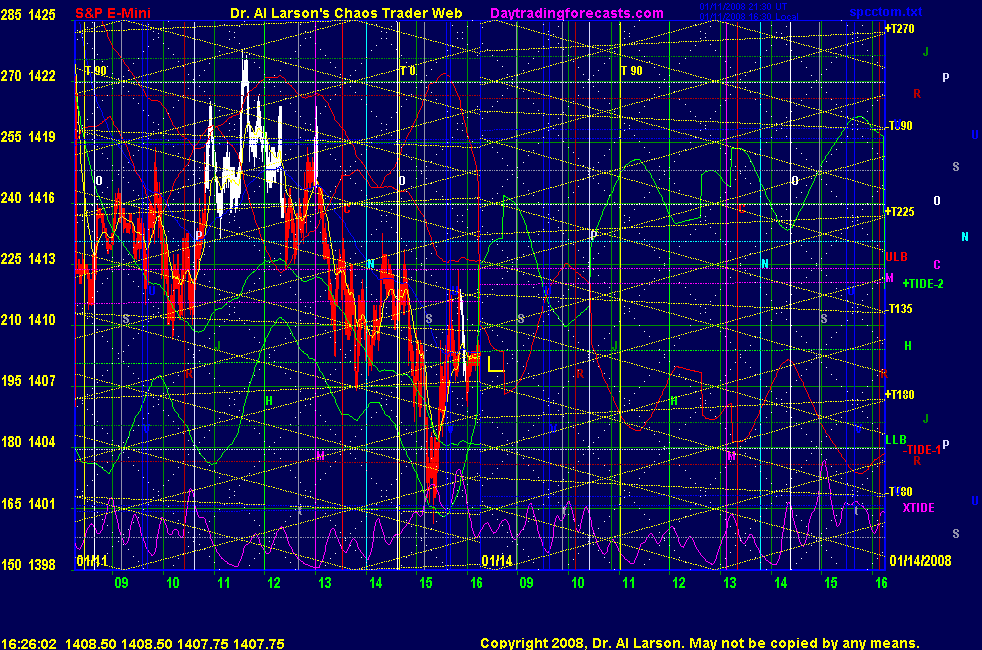
Task: Click the 150 1398 price axis label
Action: pos(28,564)
